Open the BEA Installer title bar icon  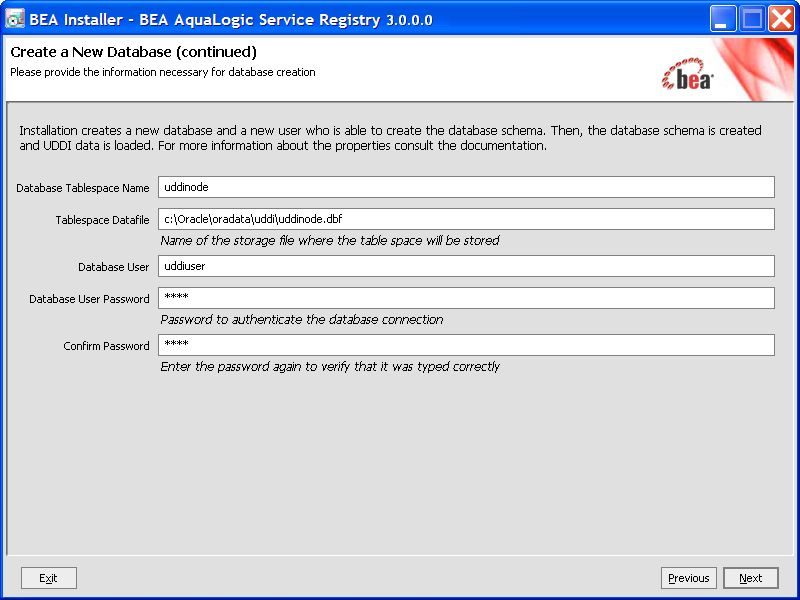pos(15,19)
